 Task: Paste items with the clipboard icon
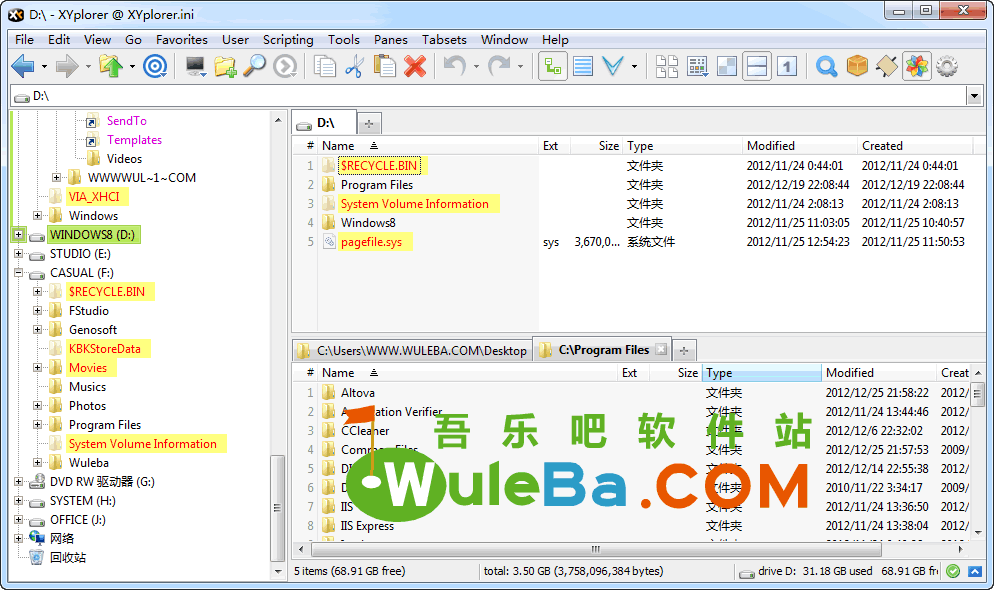[384, 66]
